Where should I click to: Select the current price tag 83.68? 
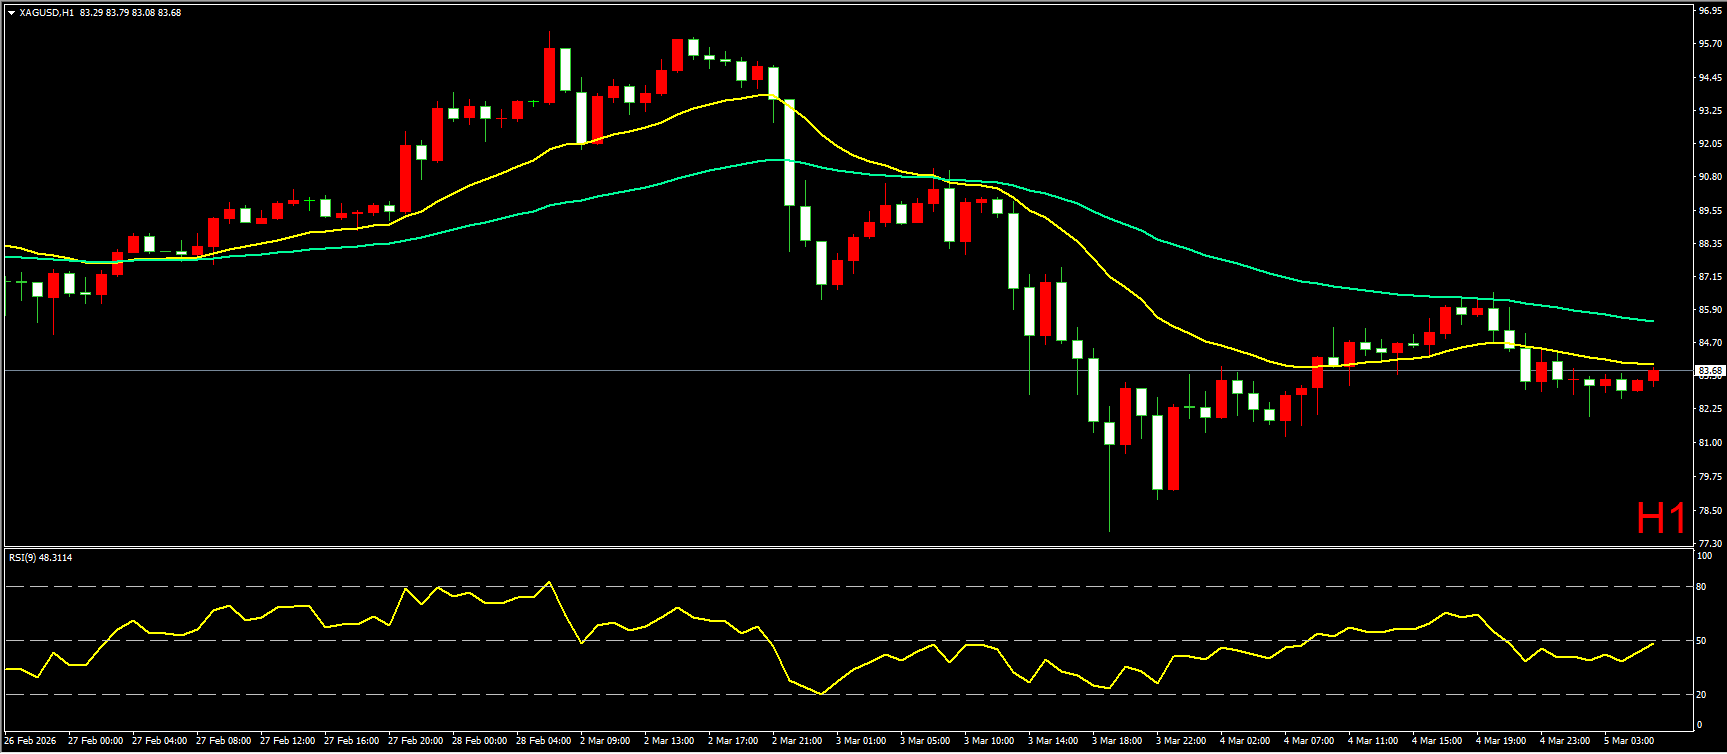[1709, 371]
